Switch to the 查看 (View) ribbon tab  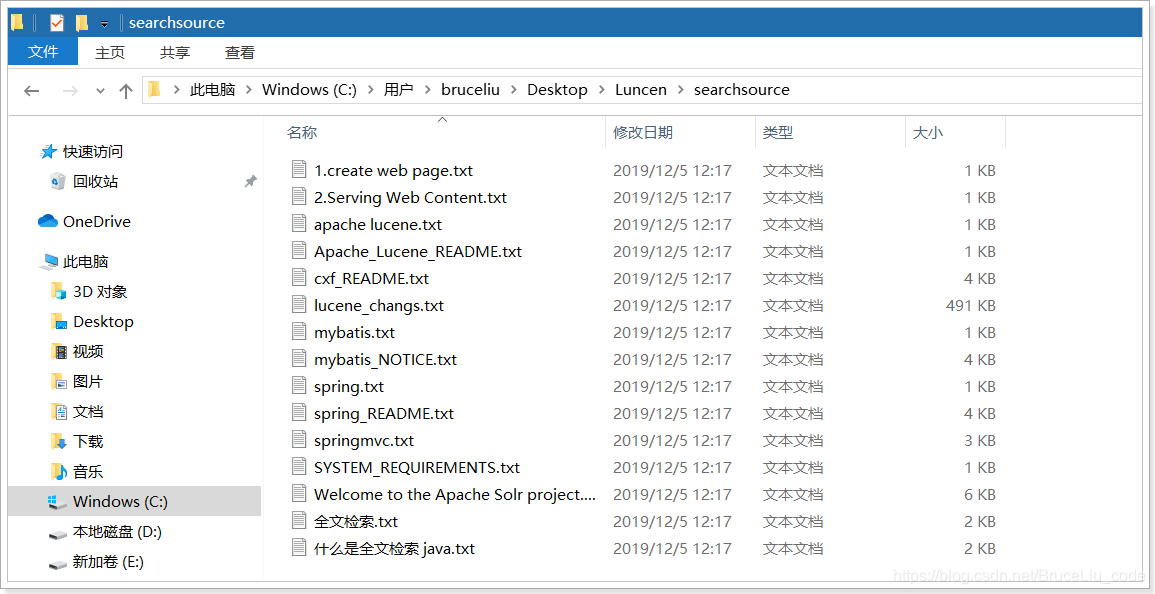click(239, 52)
